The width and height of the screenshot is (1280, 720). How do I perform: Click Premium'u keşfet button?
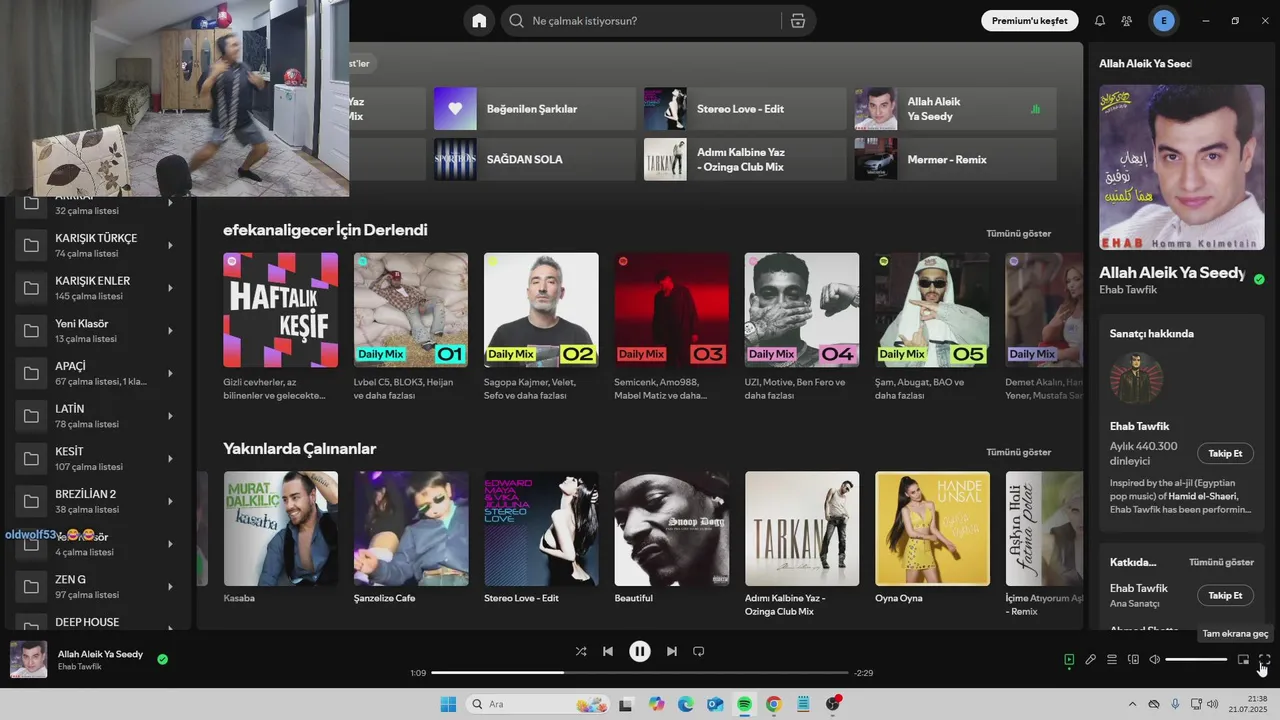(x=1029, y=21)
